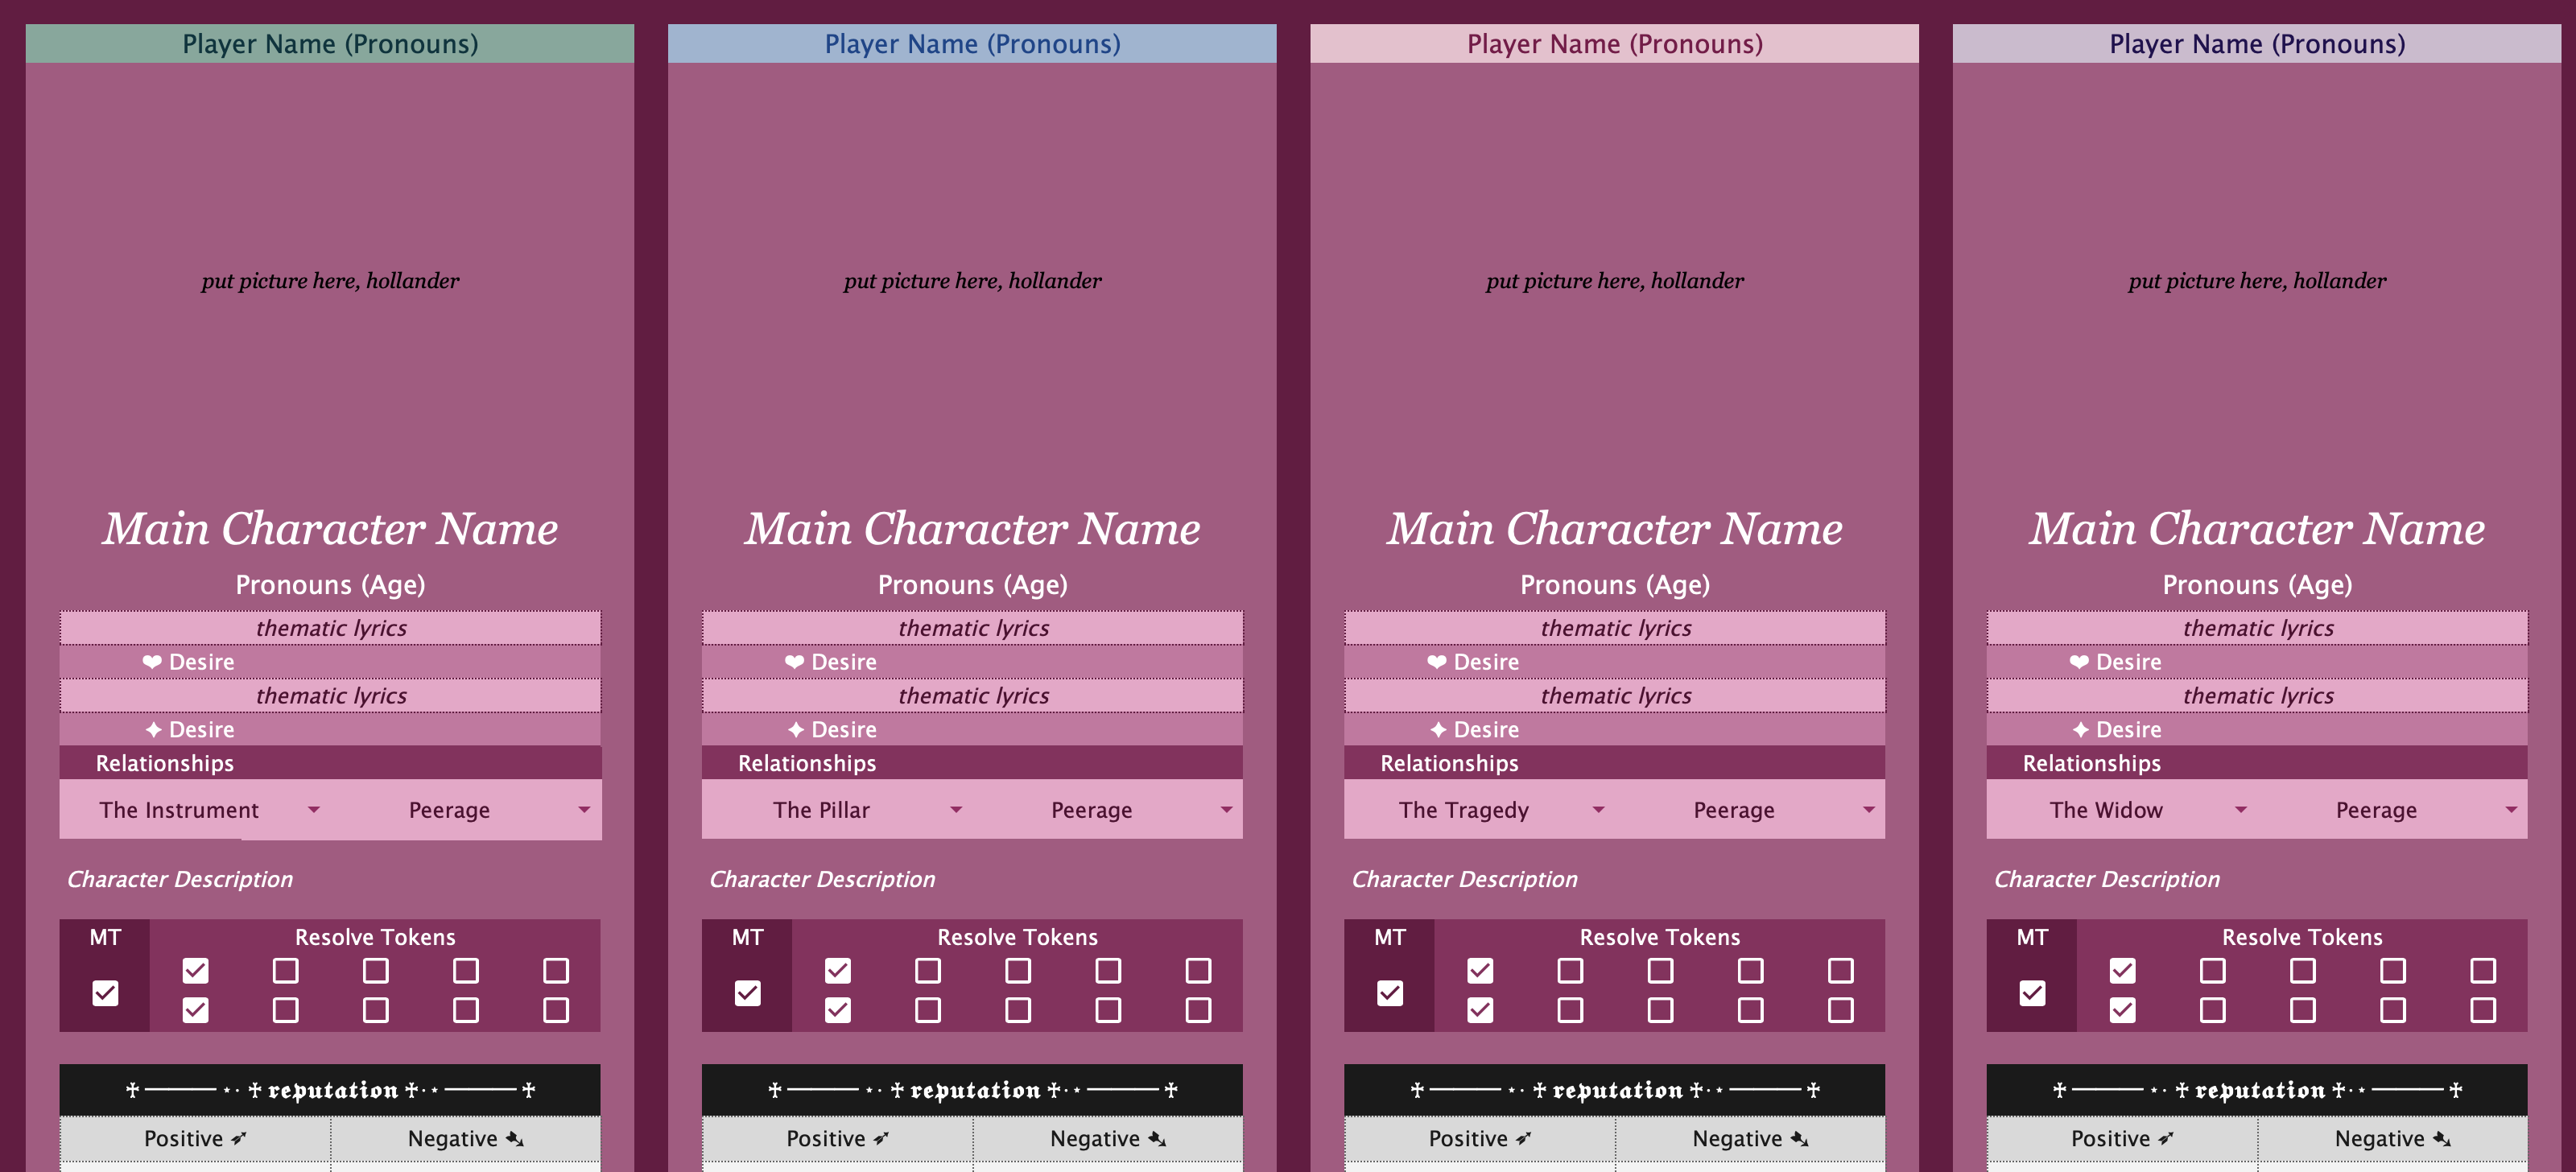
Task: Click Positive arrow icon in first reputation table
Action: pos(238,1139)
